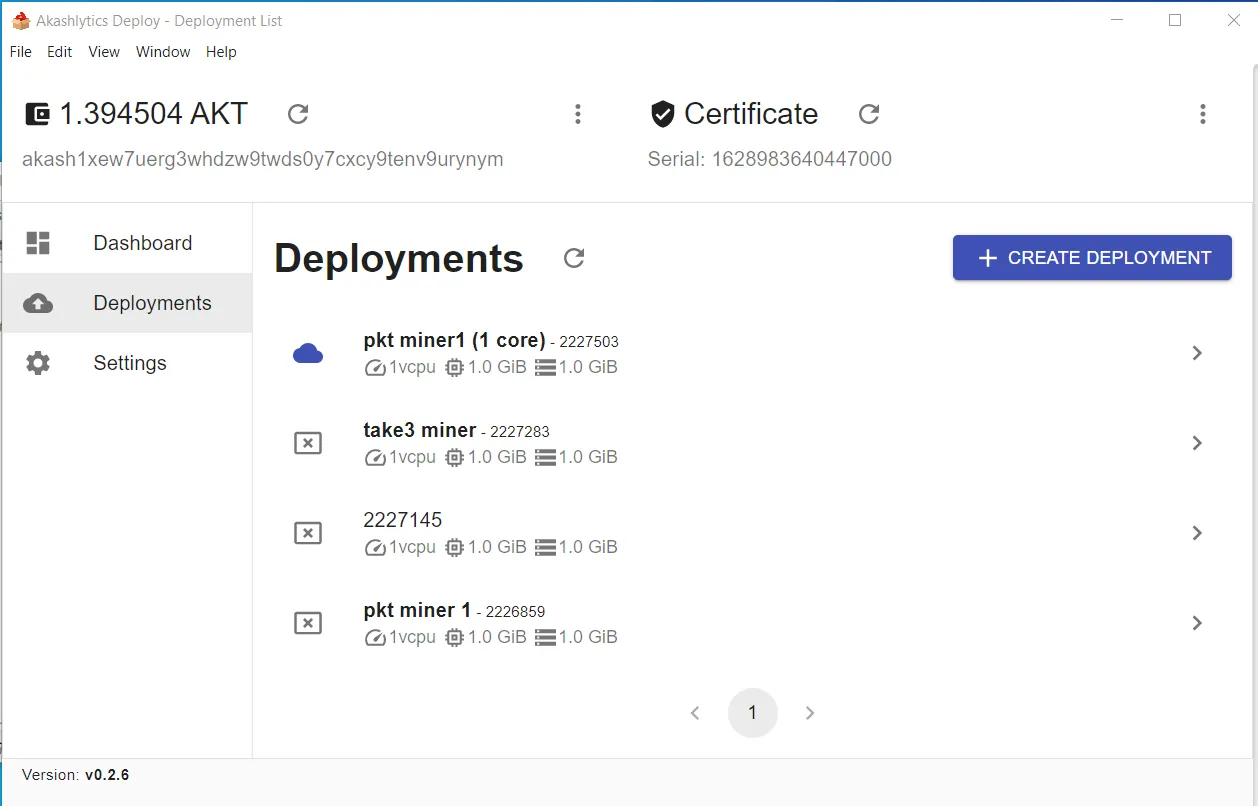This screenshot has height=806, width=1258.
Task: Open the Edit menu
Action: point(60,52)
